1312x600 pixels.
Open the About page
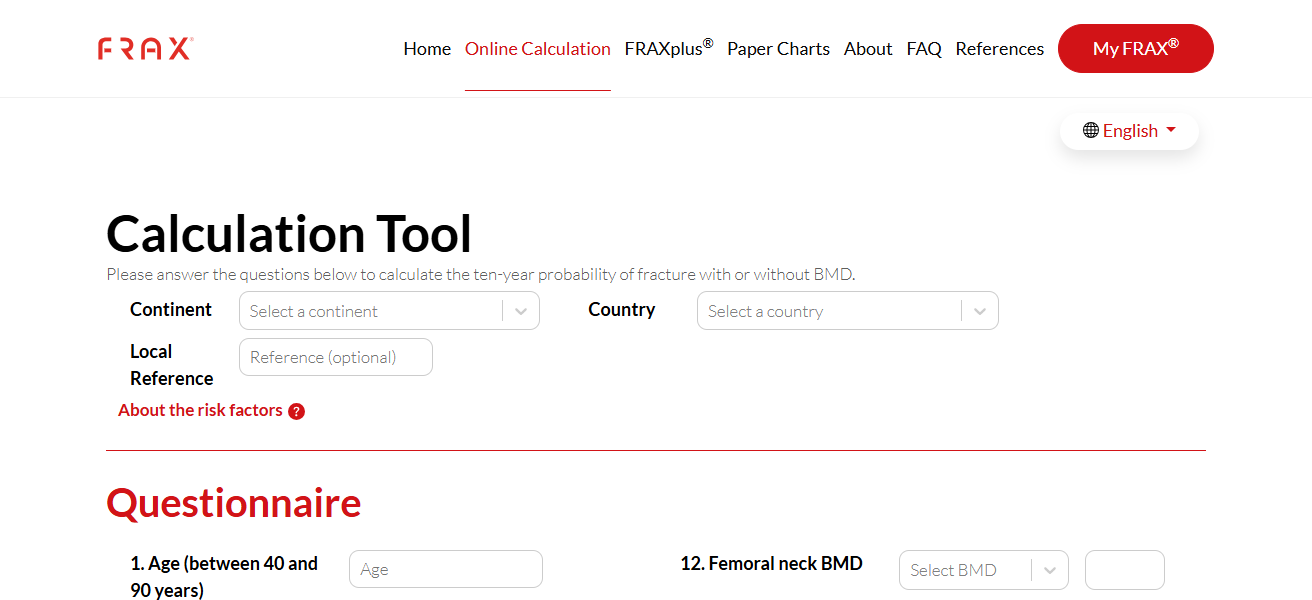point(867,49)
